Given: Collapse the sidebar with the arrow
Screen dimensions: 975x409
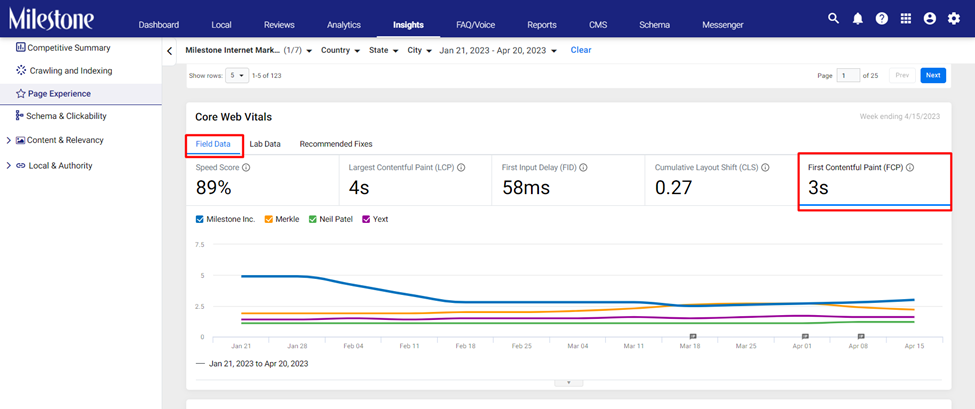Looking at the screenshot, I should click(169, 51).
